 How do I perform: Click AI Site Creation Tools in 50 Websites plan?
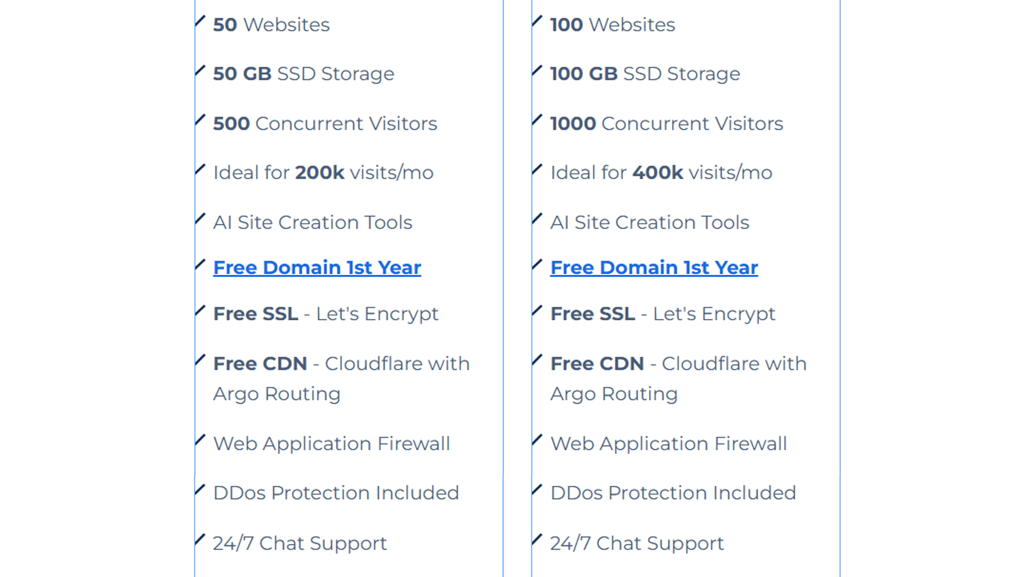[312, 223]
